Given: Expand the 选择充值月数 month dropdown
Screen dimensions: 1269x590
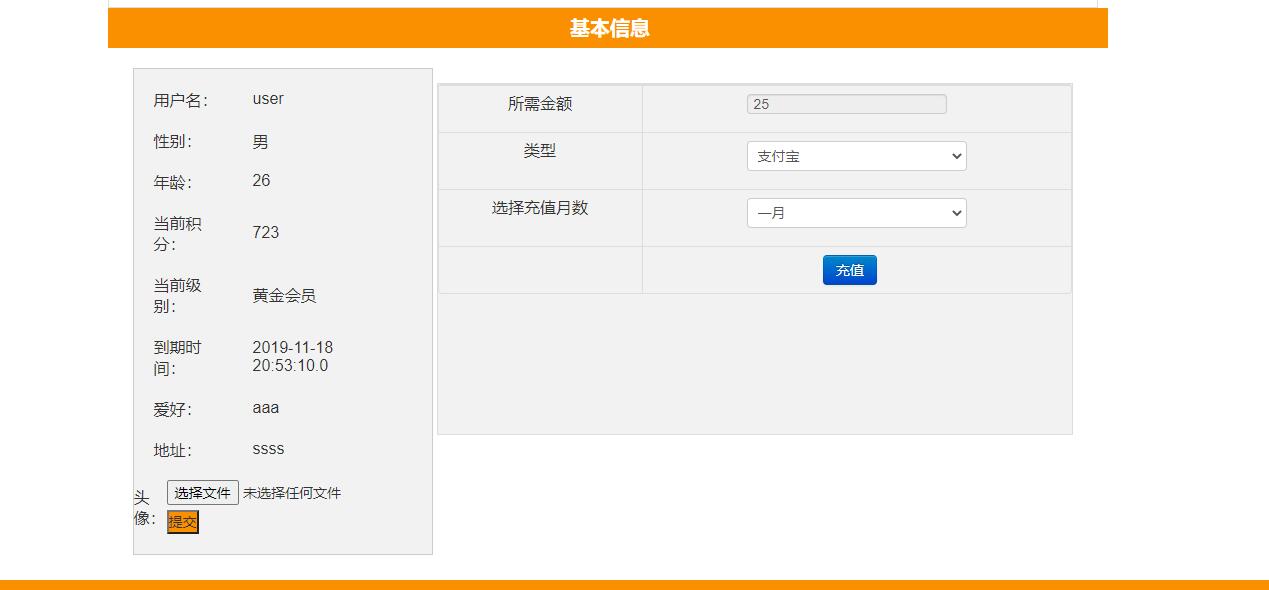Looking at the screenshot, I should pyautogui.click(x=855, y=212).
